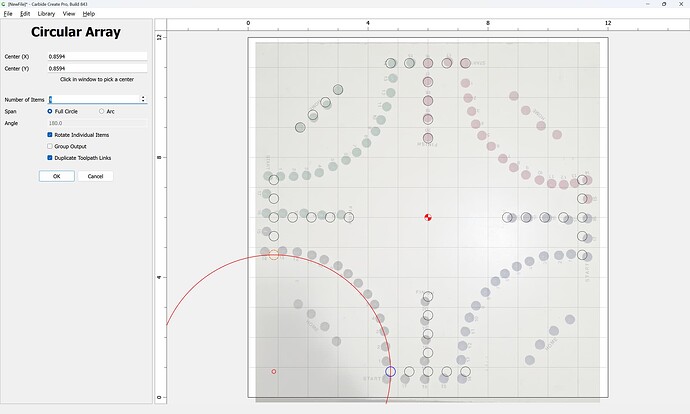Viewport: 690px width, 414px height.
Task: Click the Center (Y) input field
Action: 97,68
